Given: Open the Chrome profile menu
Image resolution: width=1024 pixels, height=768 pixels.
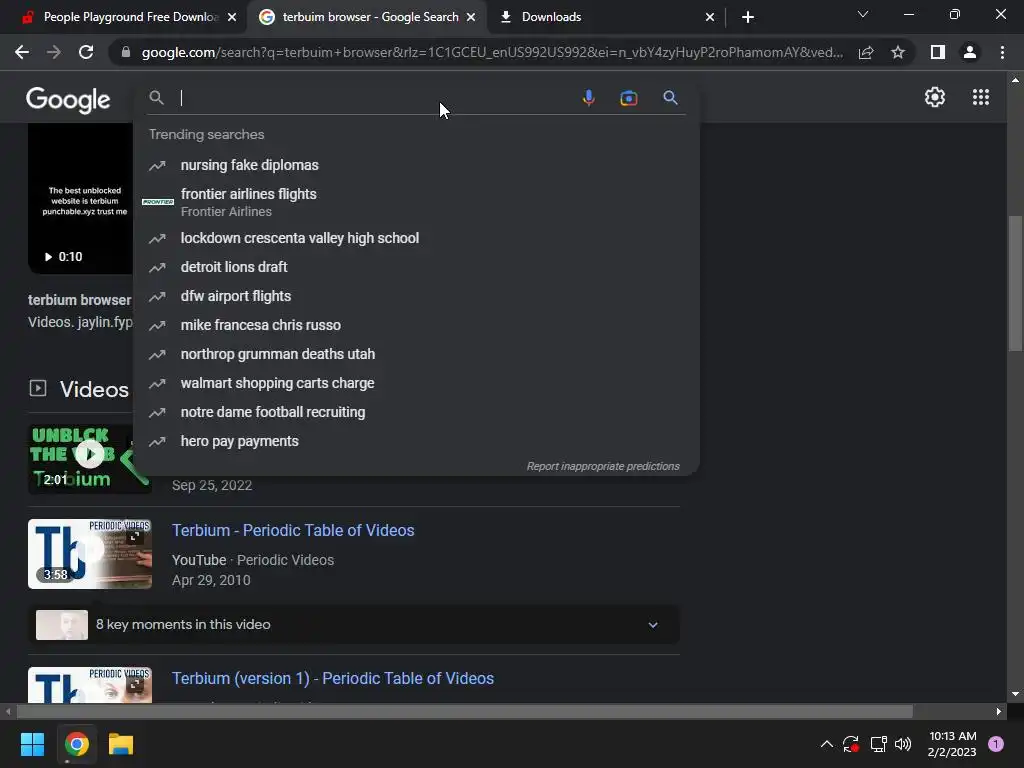Looking at the screenshot, I should pyautogui.click(x=970, y=52).
